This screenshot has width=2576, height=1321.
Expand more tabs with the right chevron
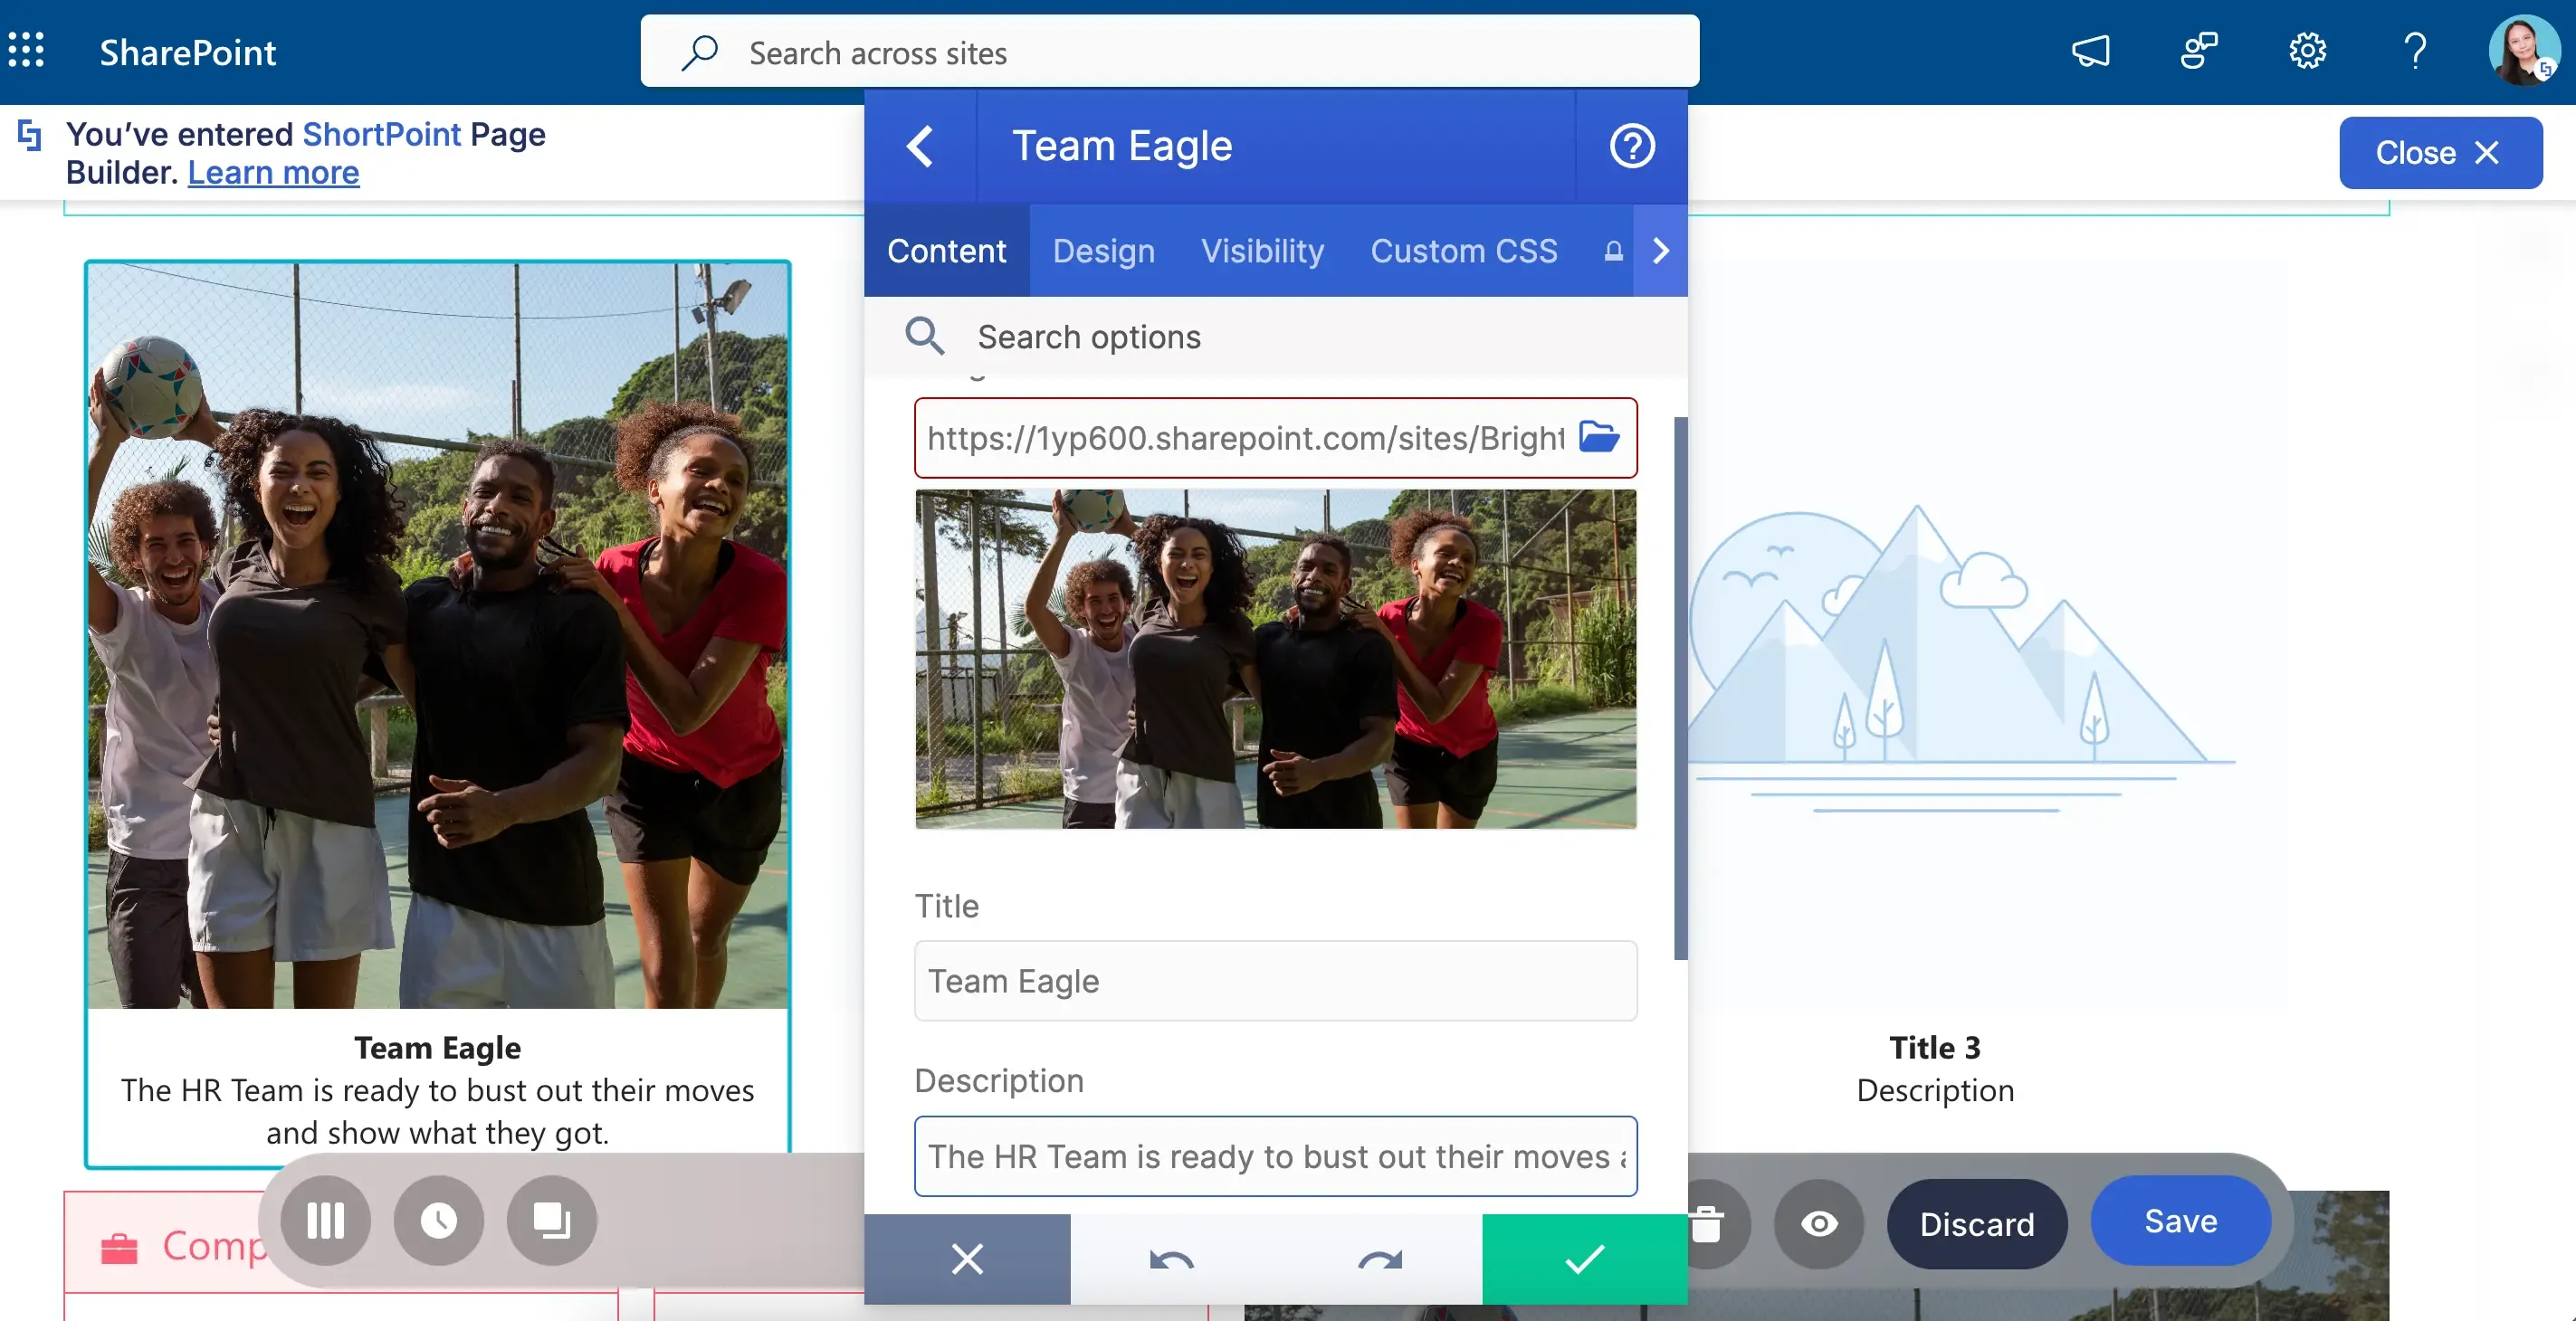pyautogui.click(x=1661, y=250)
